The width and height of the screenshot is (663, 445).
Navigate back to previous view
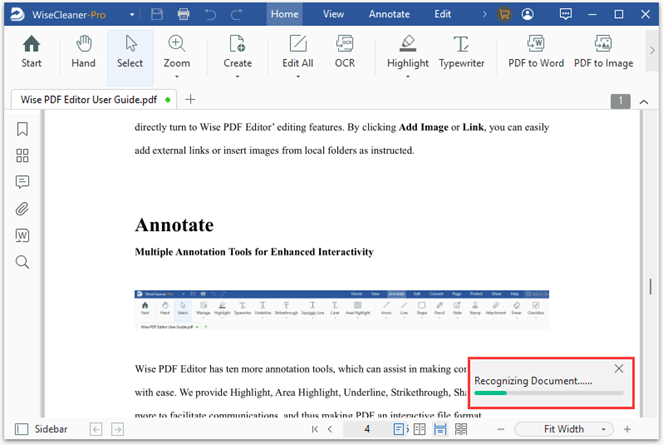(x=96, y=429)
